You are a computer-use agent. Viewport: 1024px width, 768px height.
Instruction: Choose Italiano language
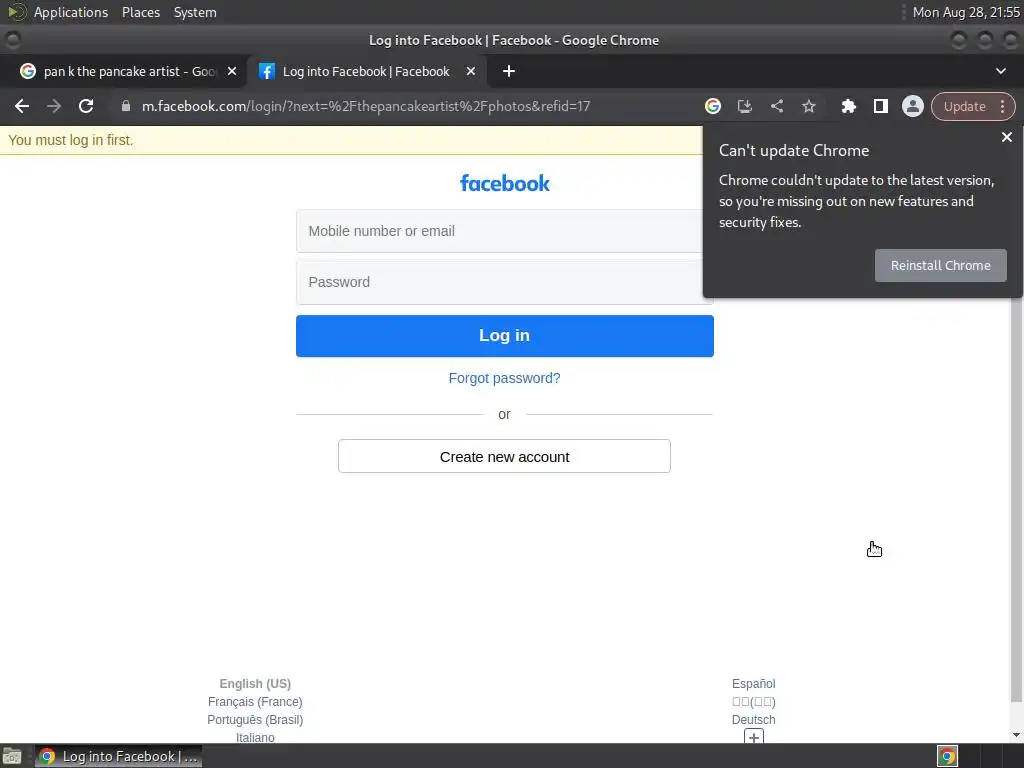(x=255, y=737)
